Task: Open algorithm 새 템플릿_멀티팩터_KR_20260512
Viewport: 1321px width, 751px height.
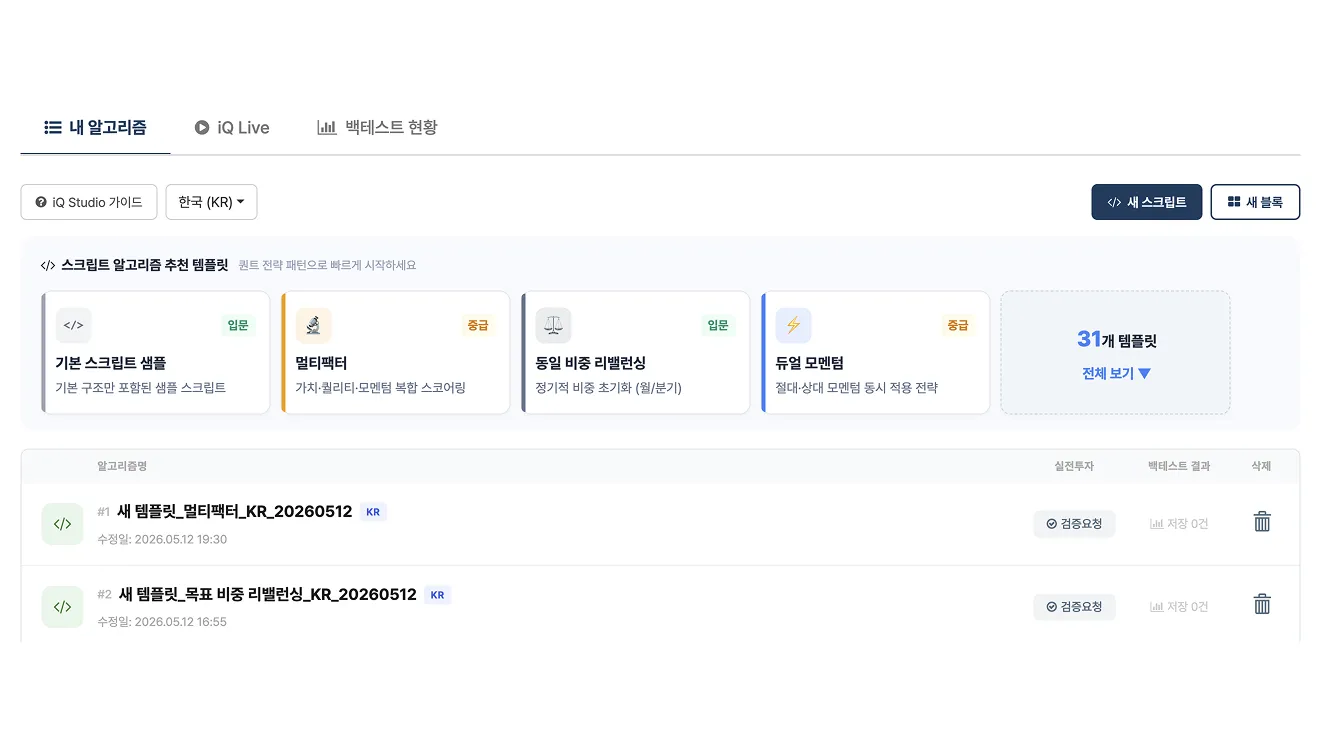Action: 235,512
